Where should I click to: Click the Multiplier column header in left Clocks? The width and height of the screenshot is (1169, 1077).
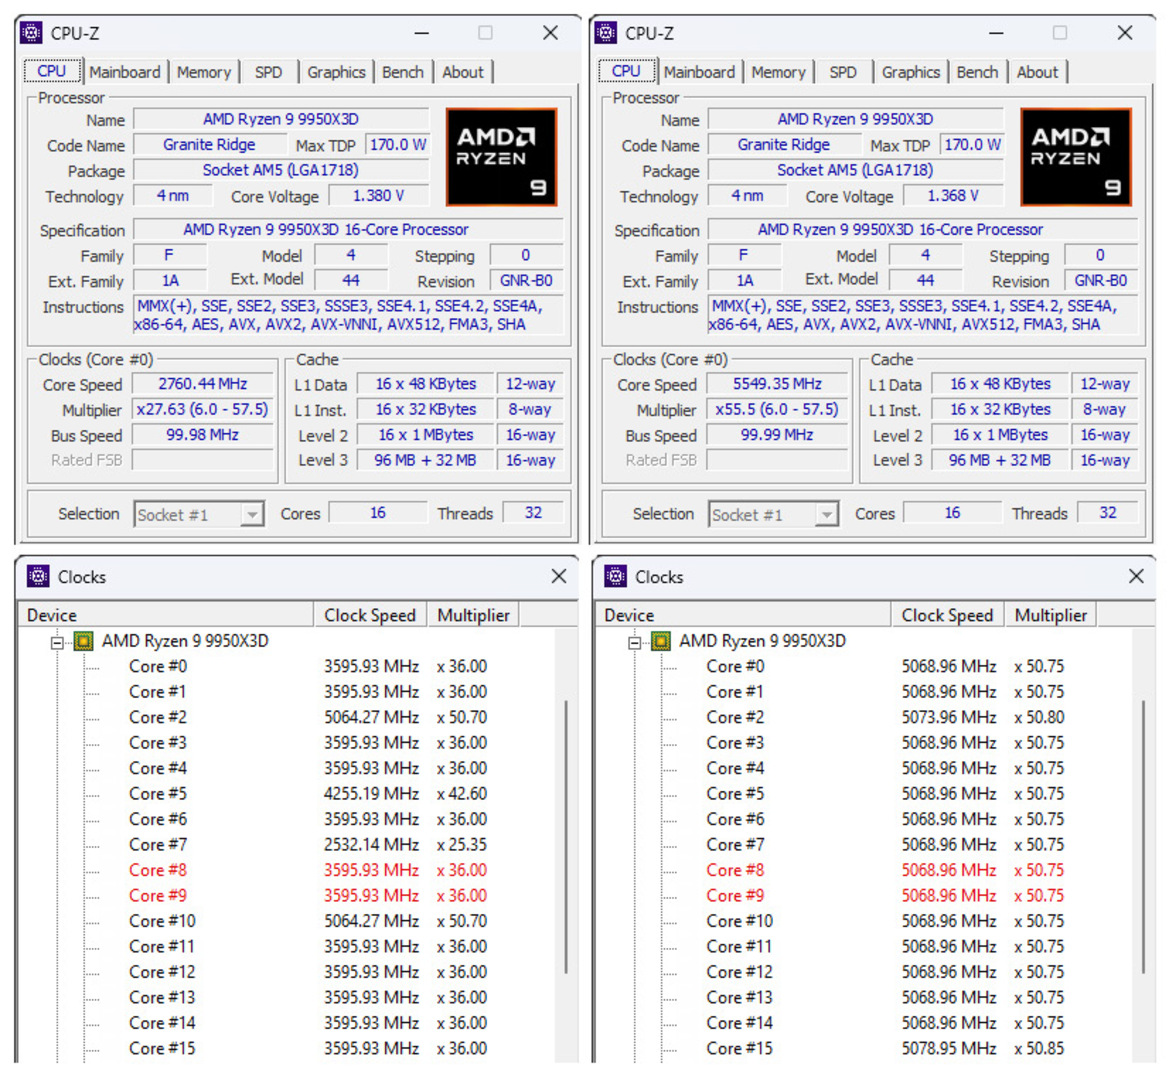pyautogui.click(x=473, y=615)
